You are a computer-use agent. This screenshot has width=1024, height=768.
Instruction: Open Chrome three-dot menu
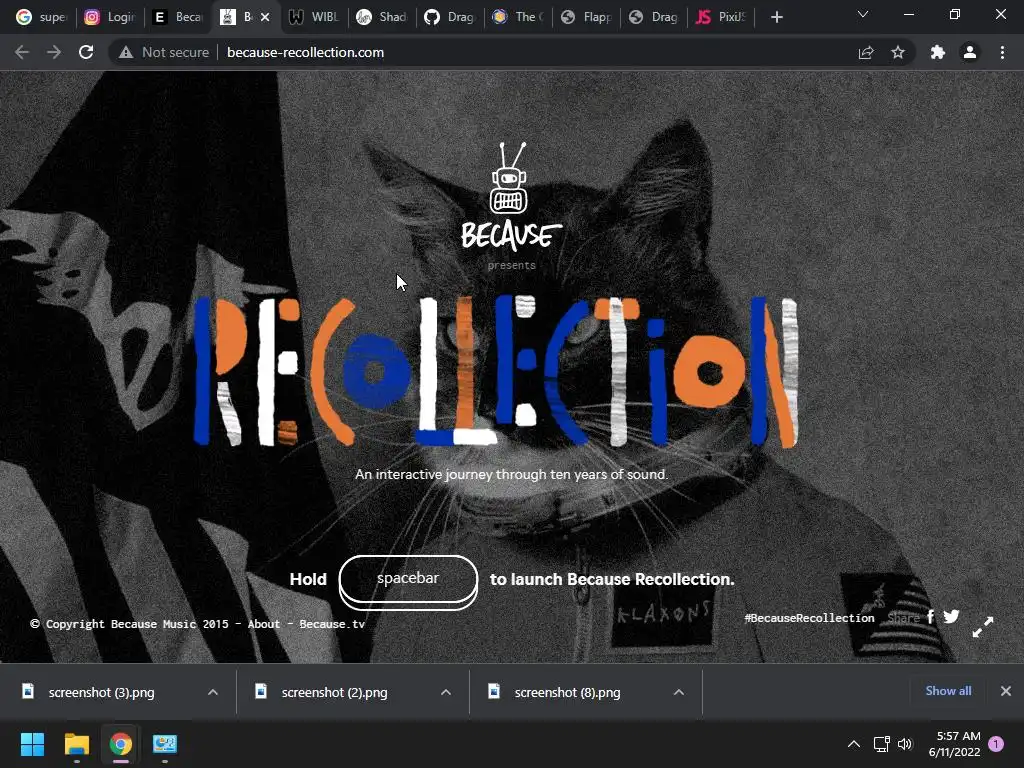click(x=1002, y=52)
